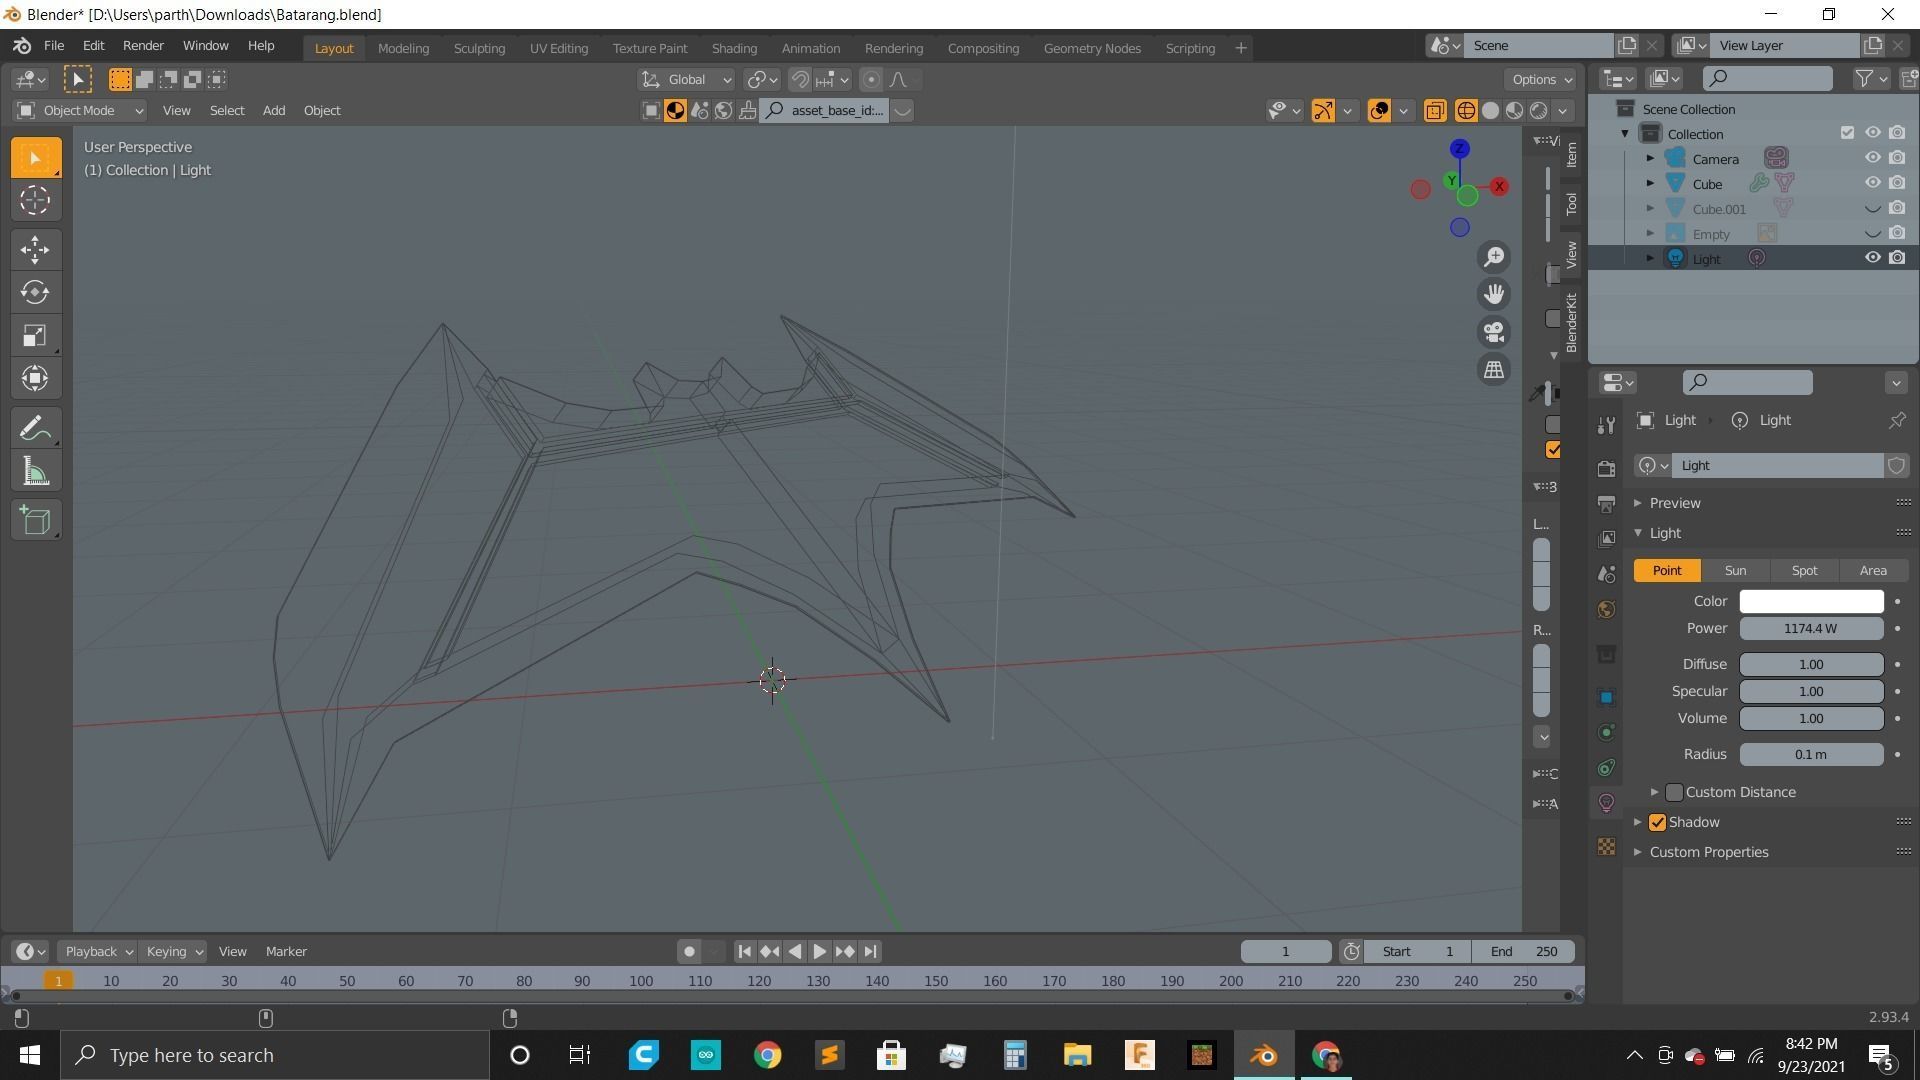1920x1080 pixels.
Task: Switch to Shading workspace tab
Action: point(734,48)
